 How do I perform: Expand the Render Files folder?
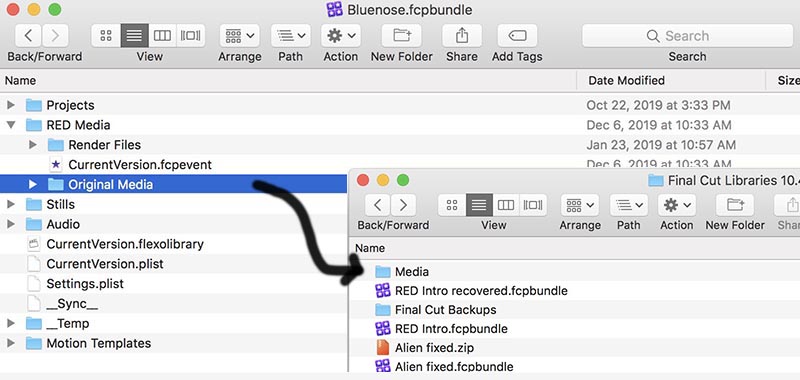click(33, 145)
